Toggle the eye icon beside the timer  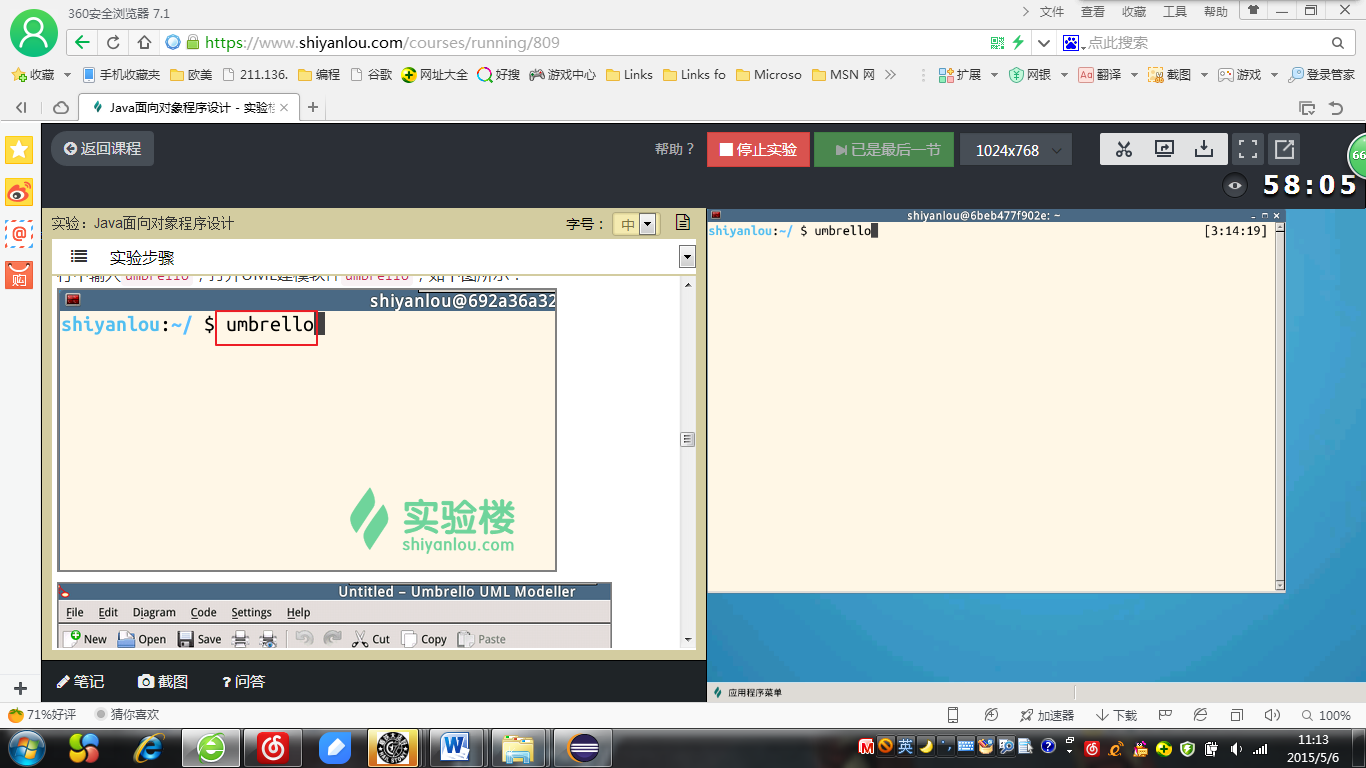pos(1236,185)
